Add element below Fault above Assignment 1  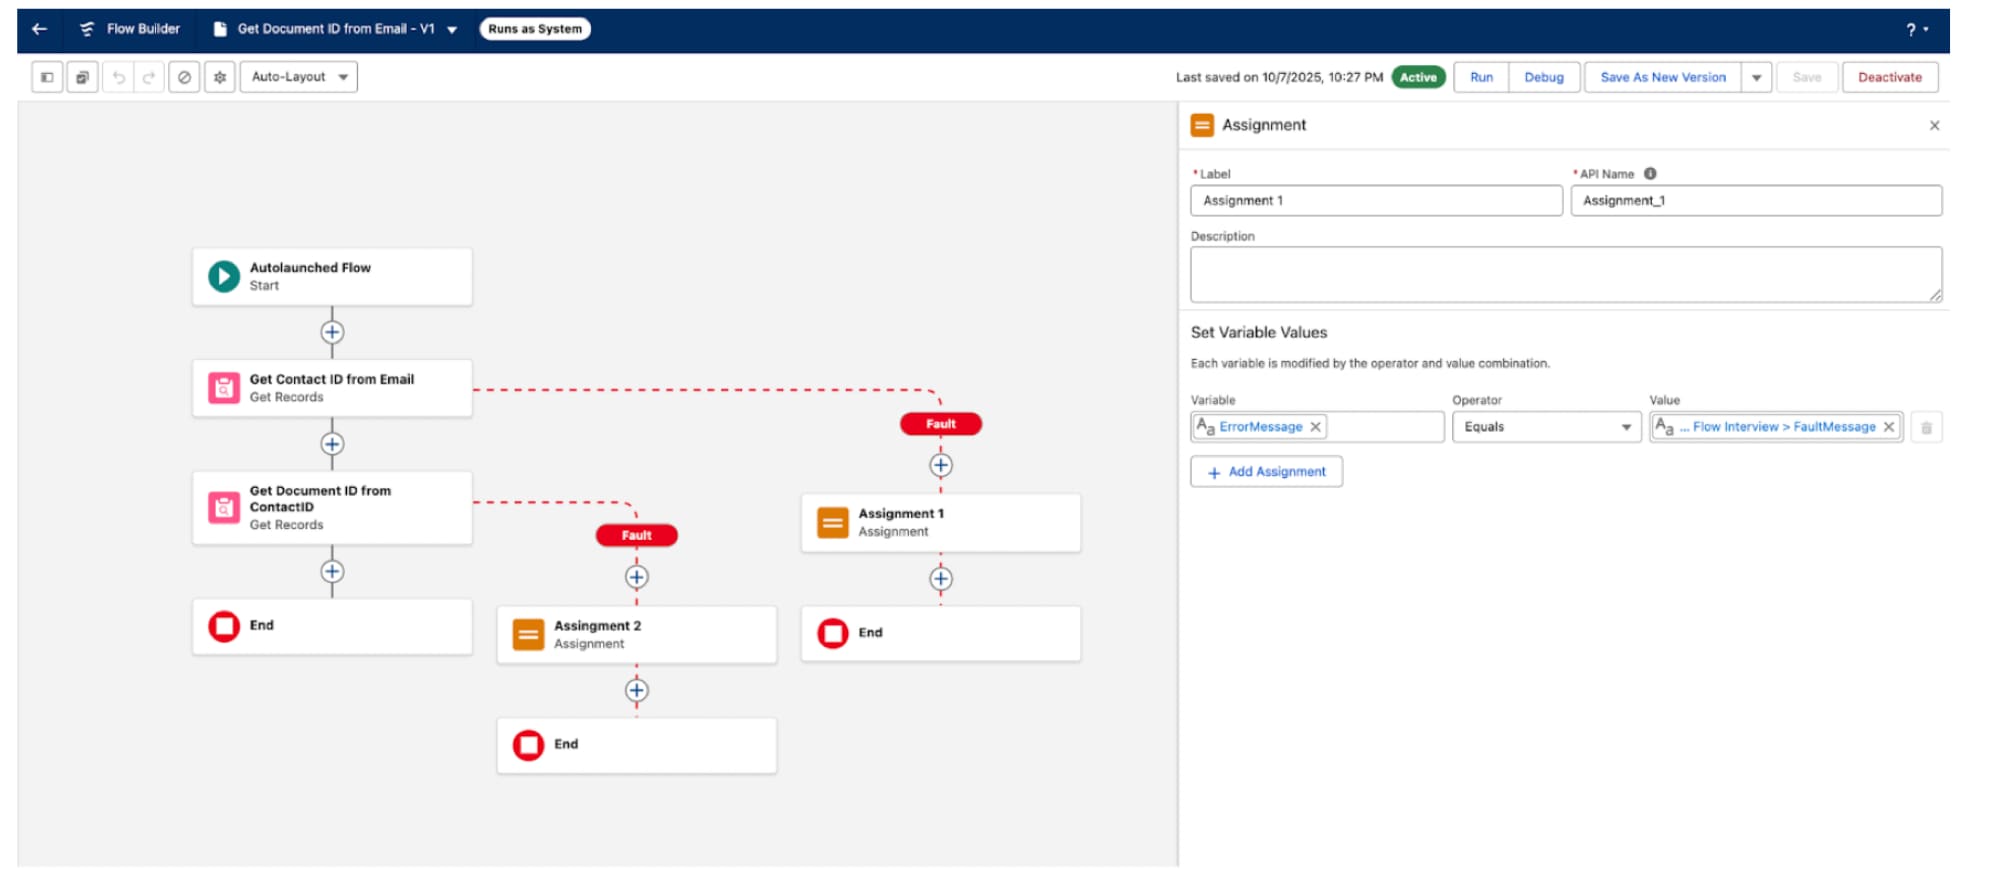point(941,465)
